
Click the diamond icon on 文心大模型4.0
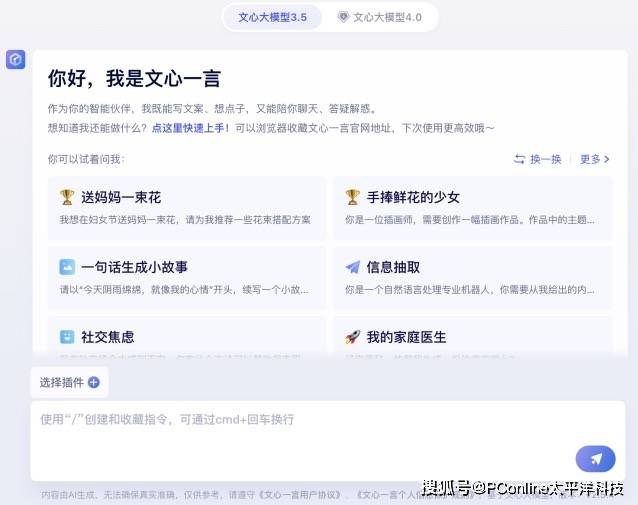pyautogui.click(x=343, y=17)
